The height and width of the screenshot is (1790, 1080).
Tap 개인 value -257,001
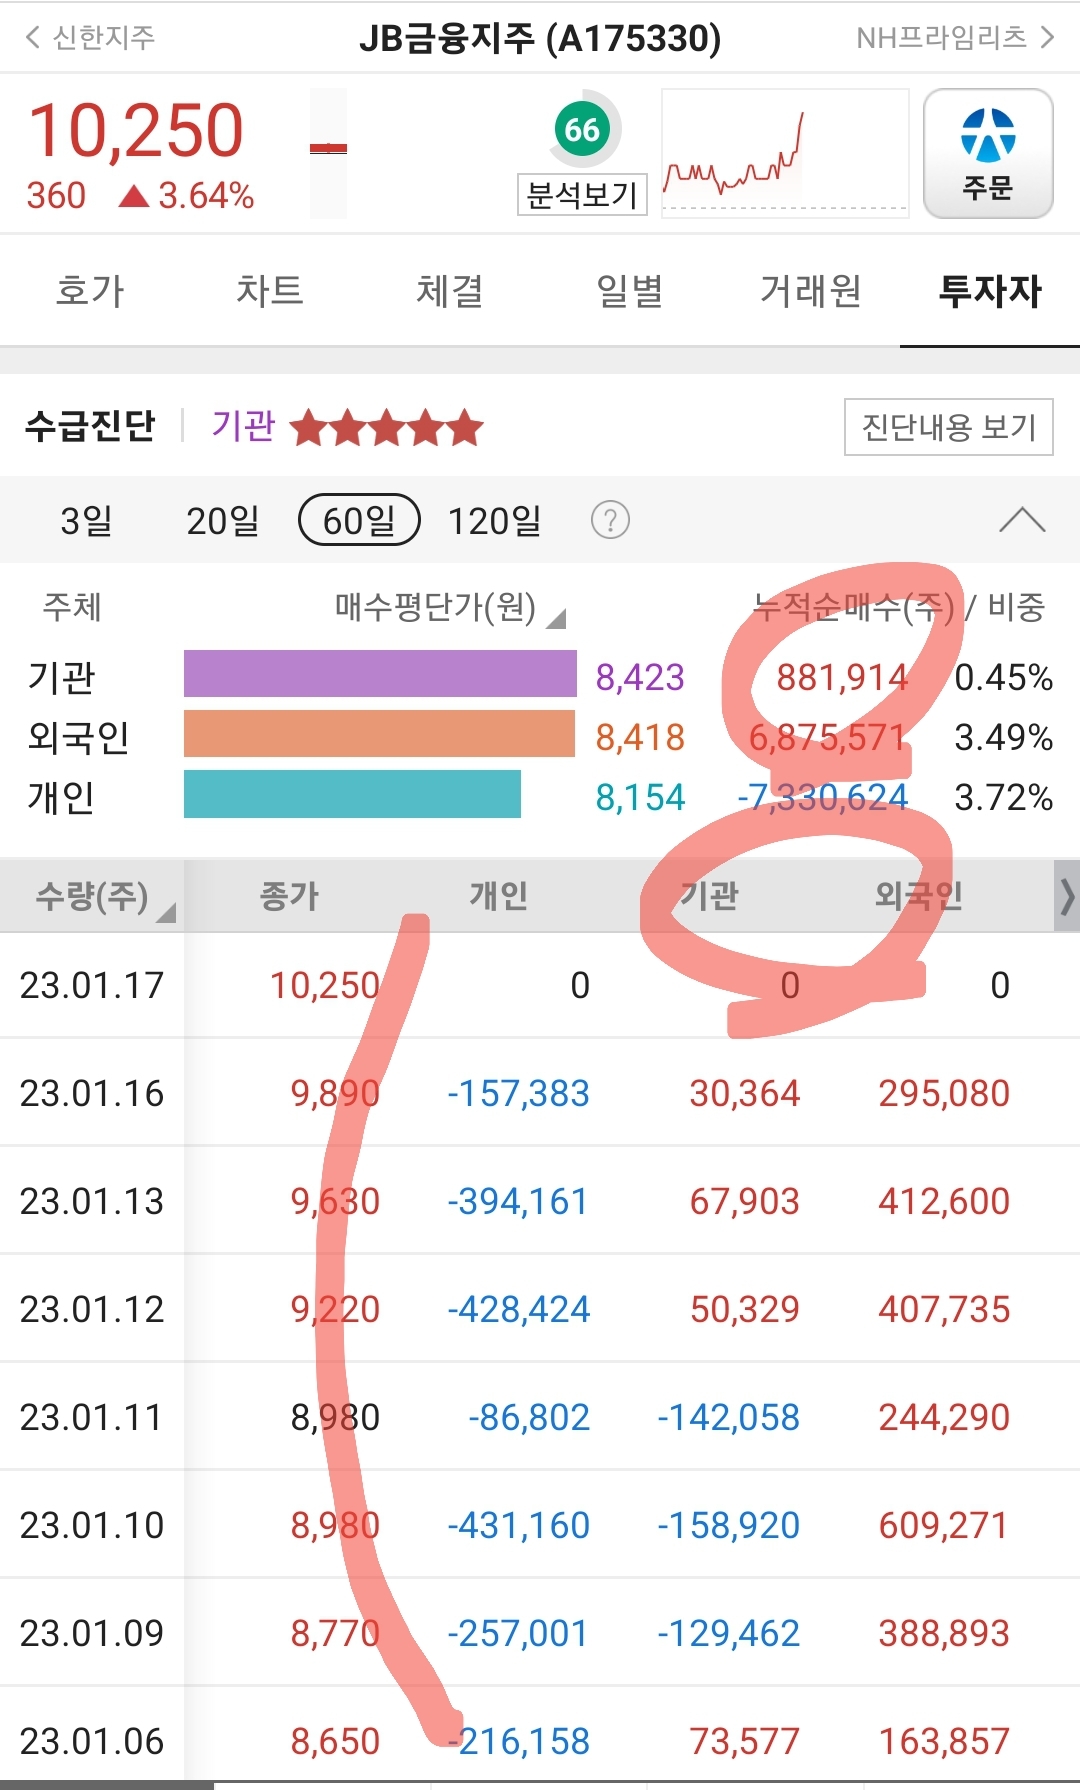[x=517, y=1633]
